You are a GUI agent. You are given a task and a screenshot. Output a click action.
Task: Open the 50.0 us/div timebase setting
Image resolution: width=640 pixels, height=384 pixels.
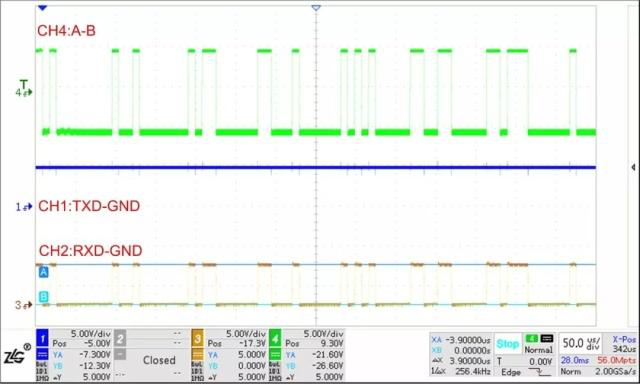tap(579, 343)
